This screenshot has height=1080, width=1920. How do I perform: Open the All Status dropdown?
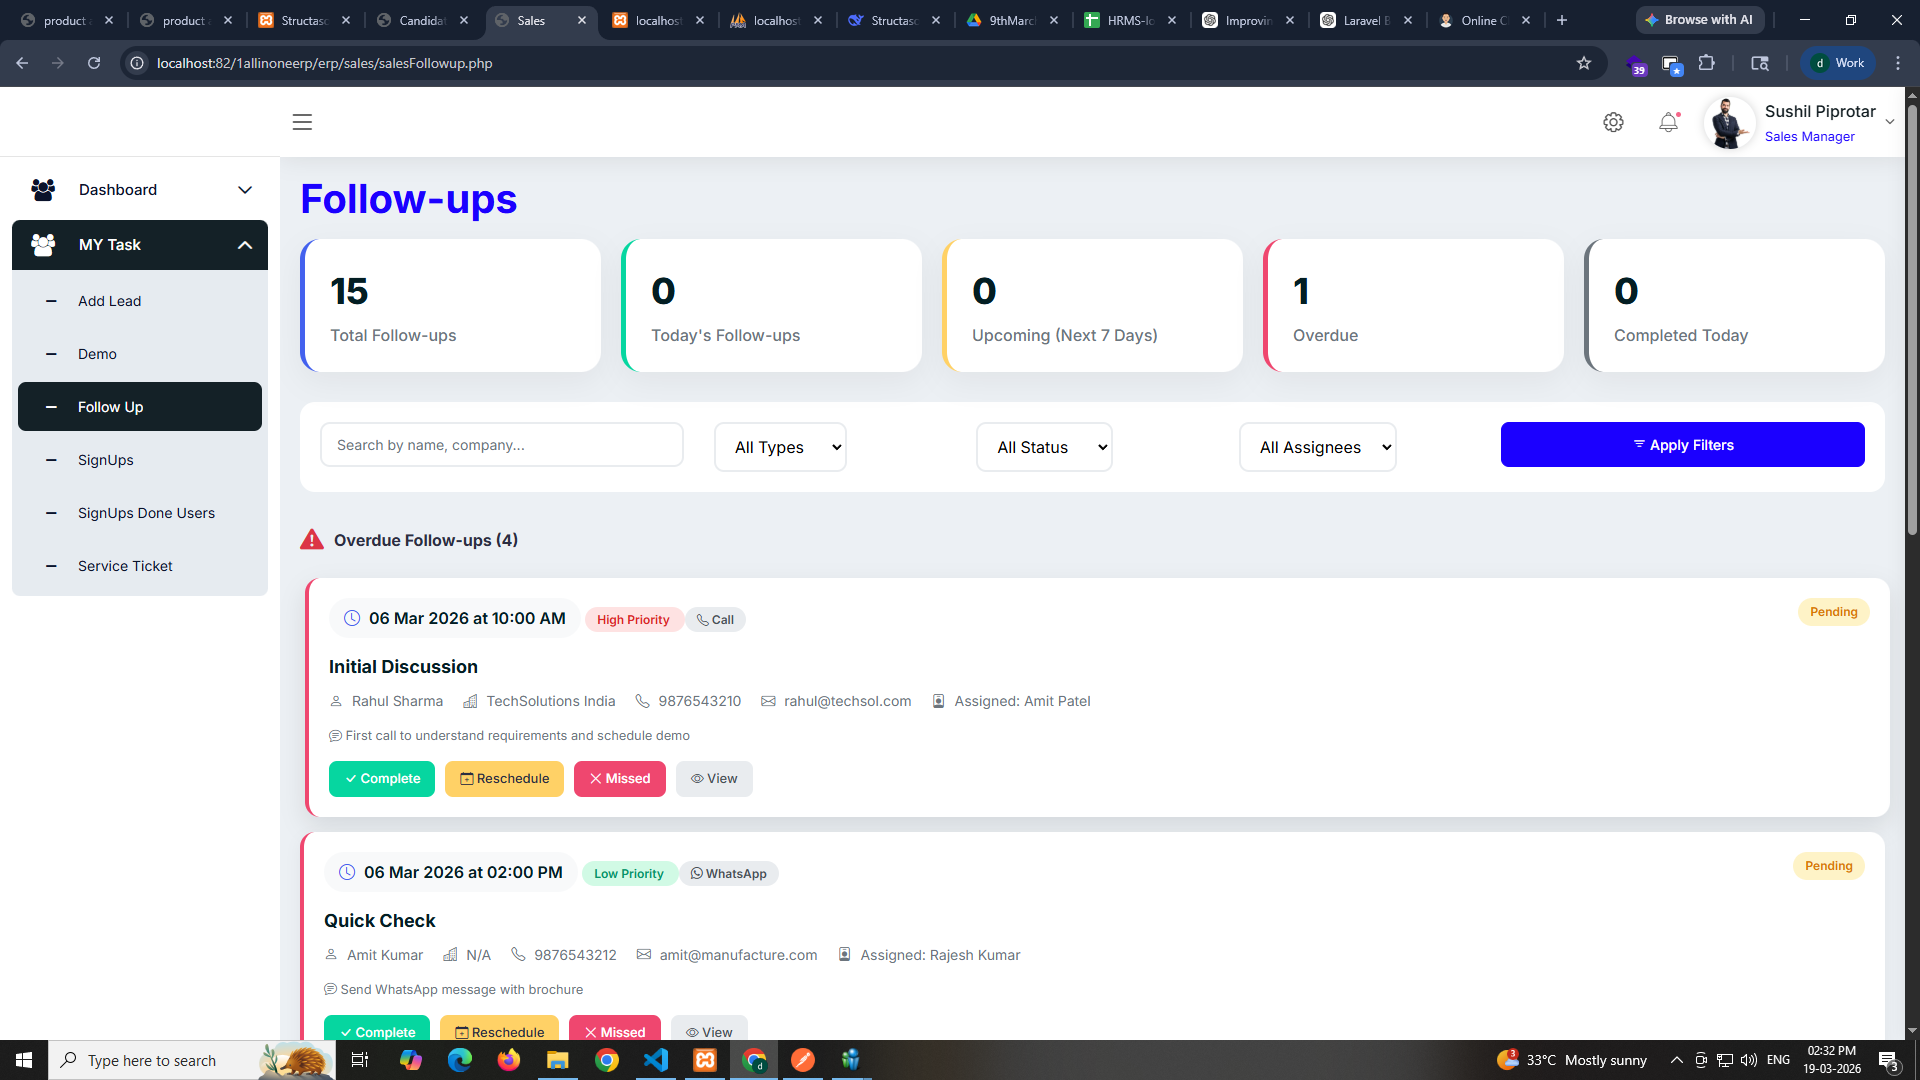pyautogui.click(x=1044, y=447)
